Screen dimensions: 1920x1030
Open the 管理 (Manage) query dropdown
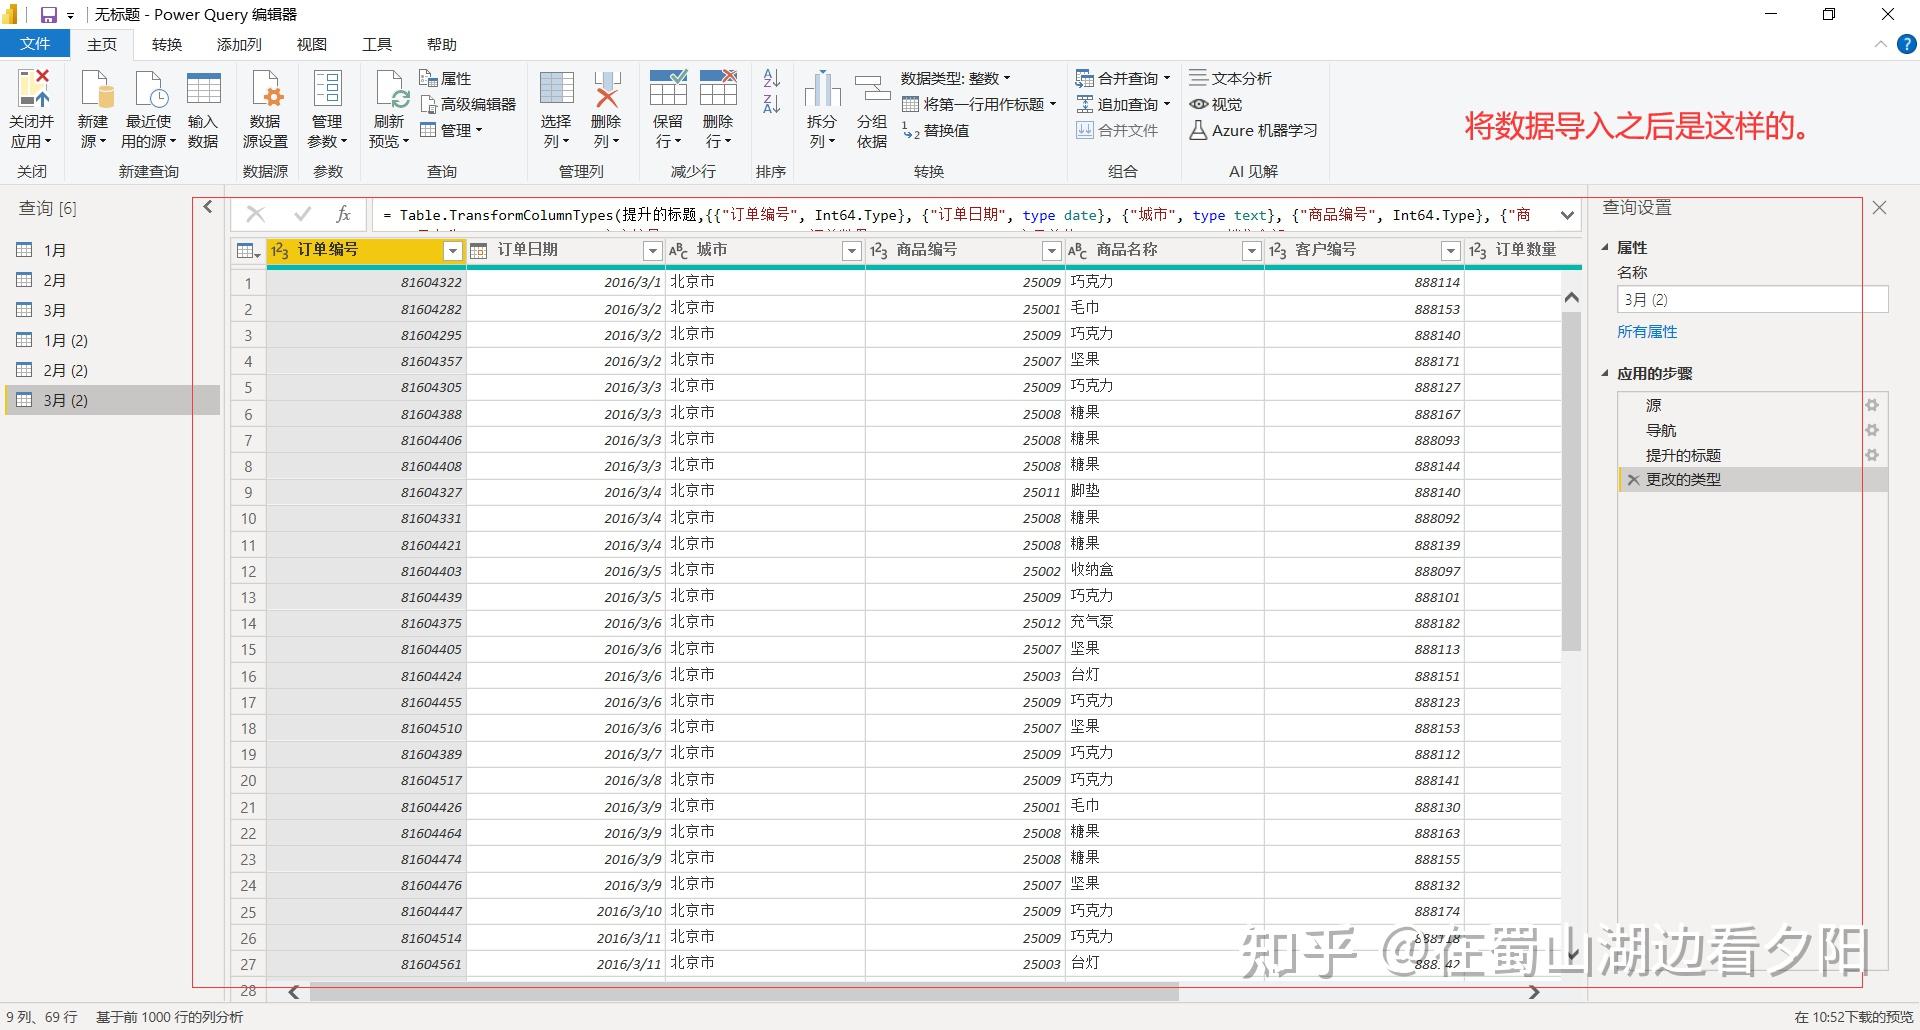point(452,130)
